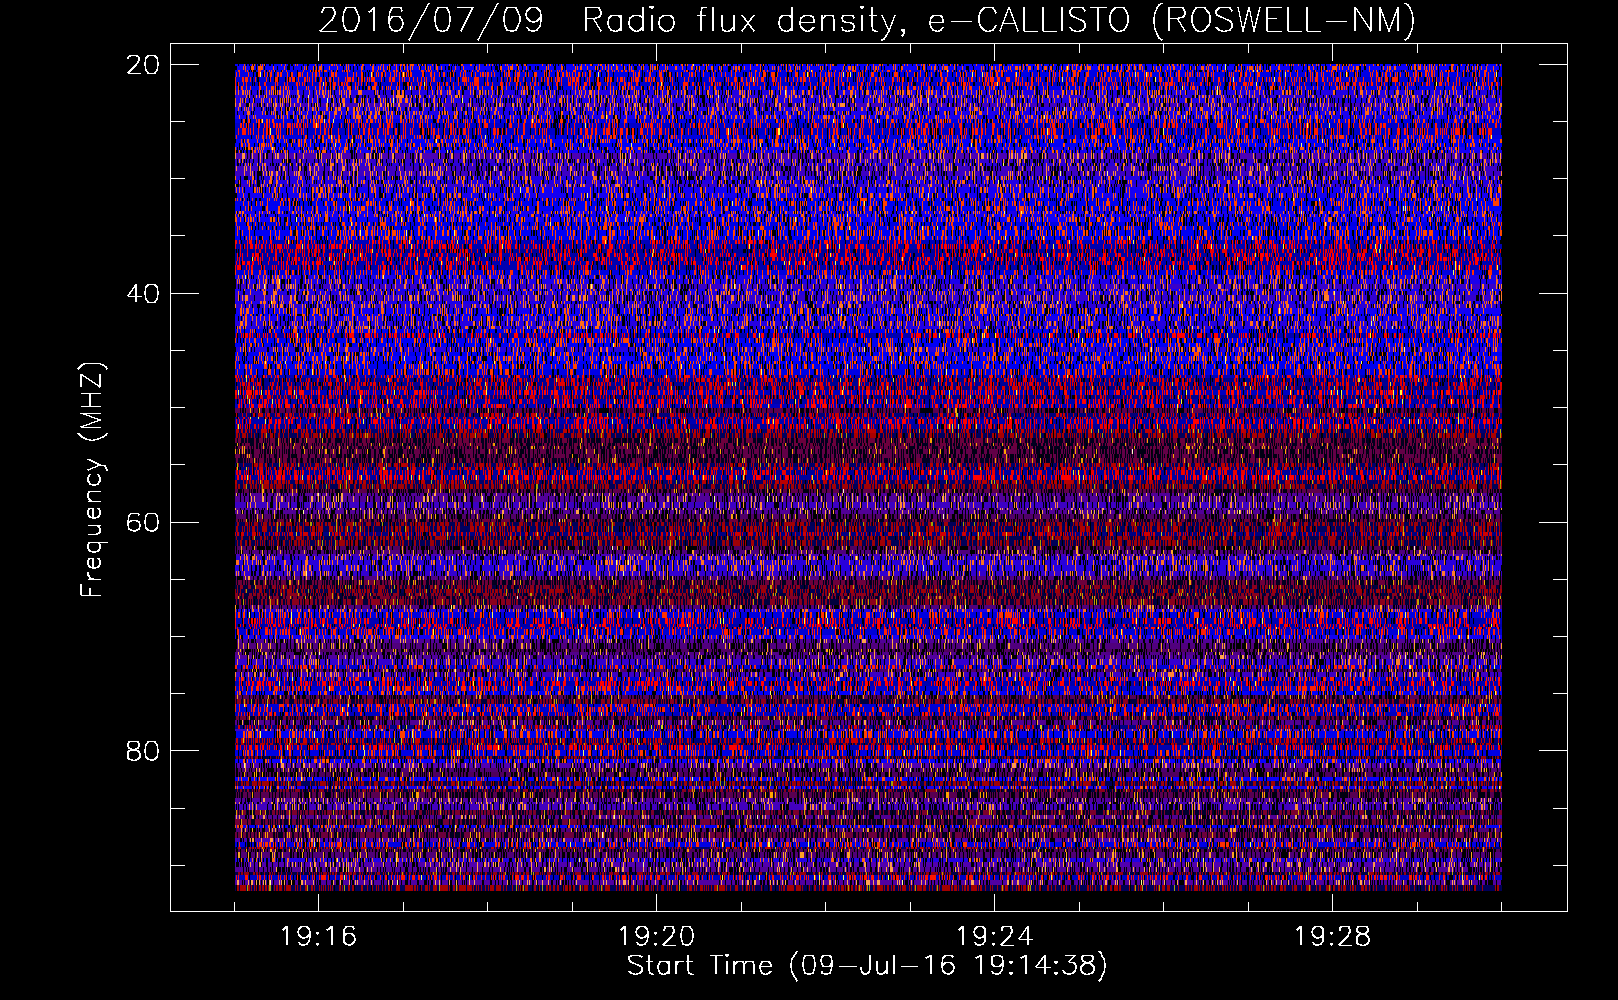The width and height of the screenshot is (1618, 1000).
Task: Click the 19:28 time tick label
Action: 1332,937
